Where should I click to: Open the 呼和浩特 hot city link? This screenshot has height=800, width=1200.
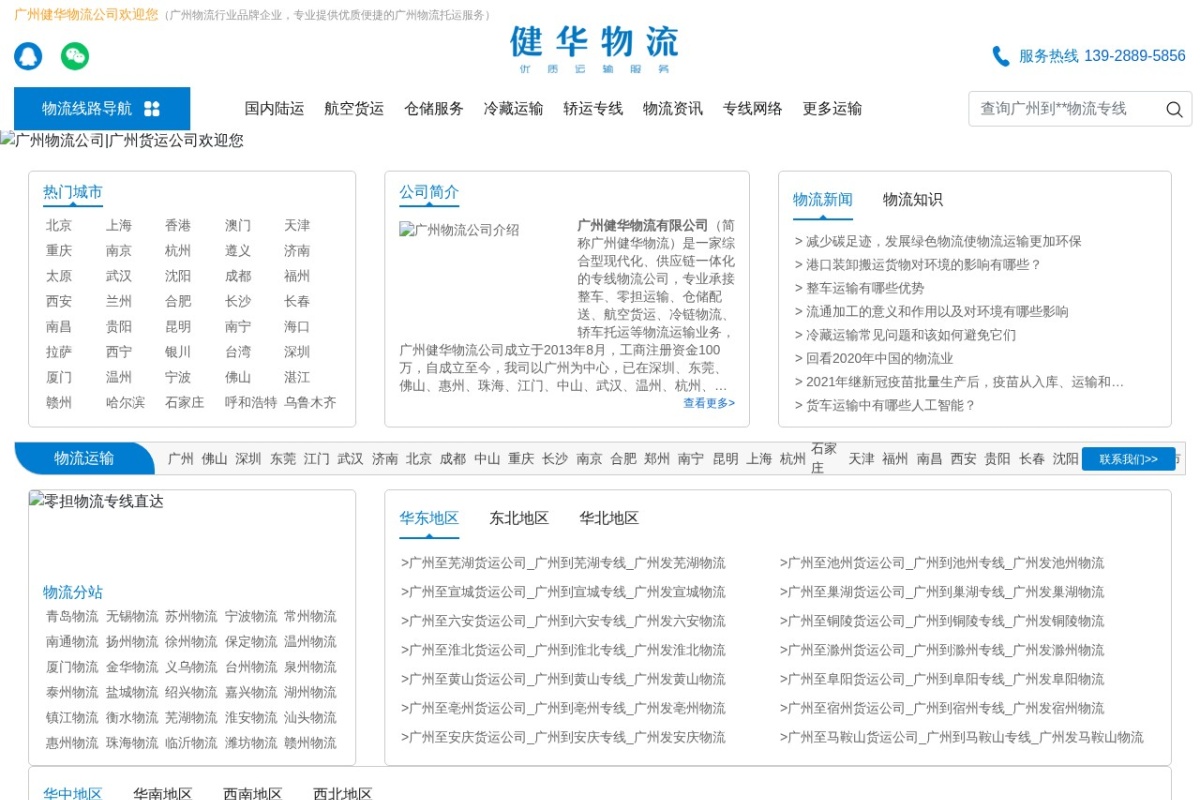click(251, 403)
